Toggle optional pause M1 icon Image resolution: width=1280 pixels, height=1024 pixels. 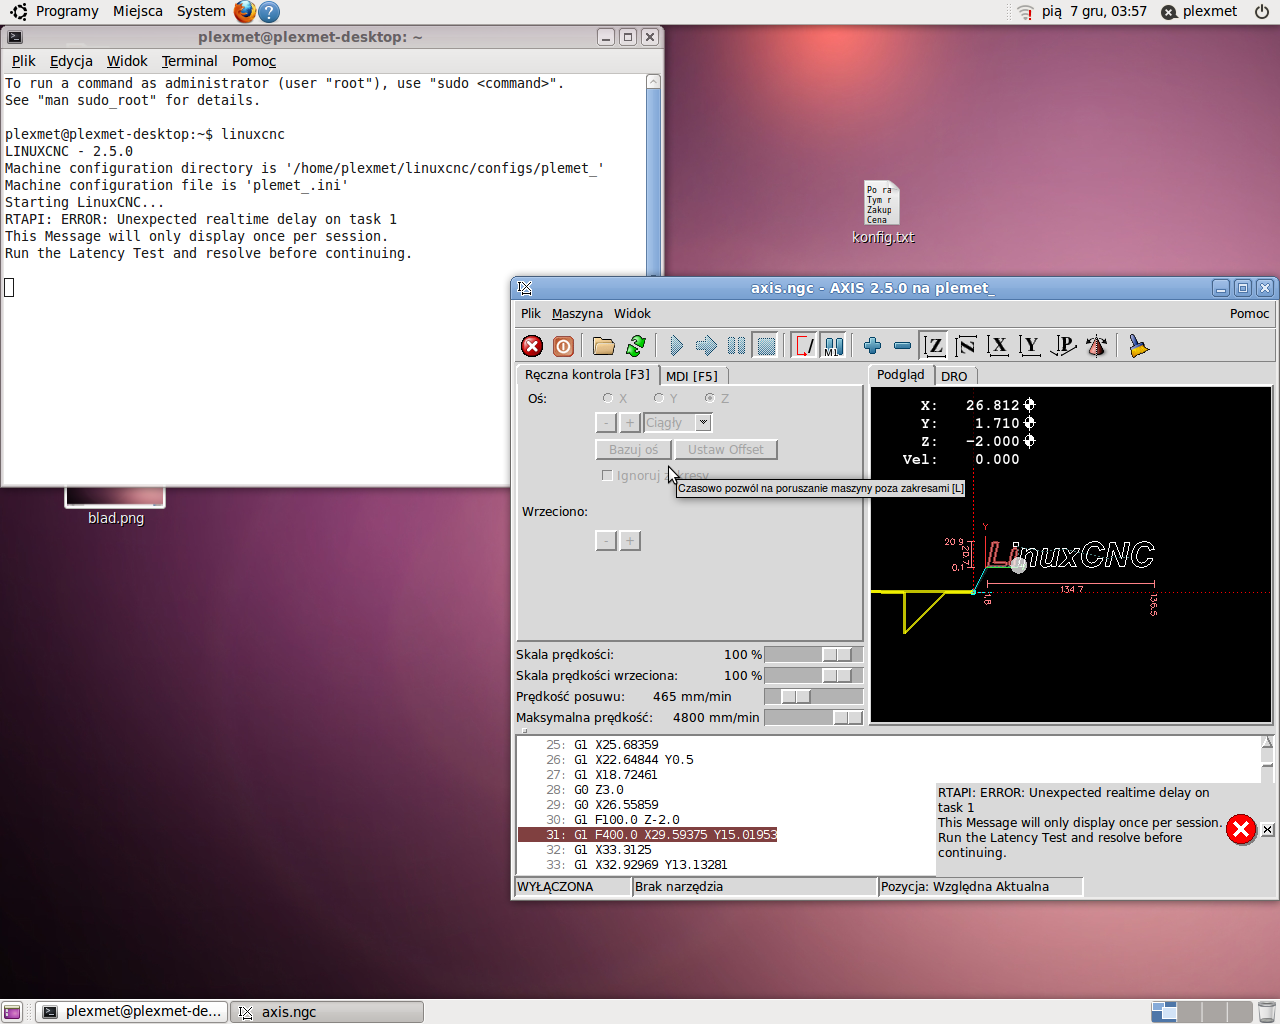click(833, 346)
